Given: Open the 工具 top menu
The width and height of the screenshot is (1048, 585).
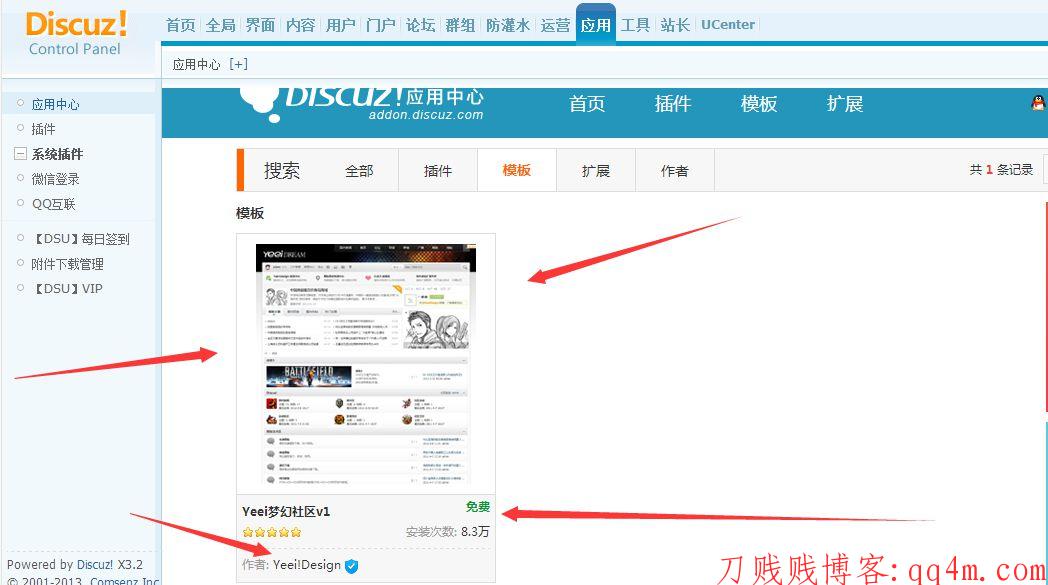Looking at the screenshot, I should tap(636, 25).
